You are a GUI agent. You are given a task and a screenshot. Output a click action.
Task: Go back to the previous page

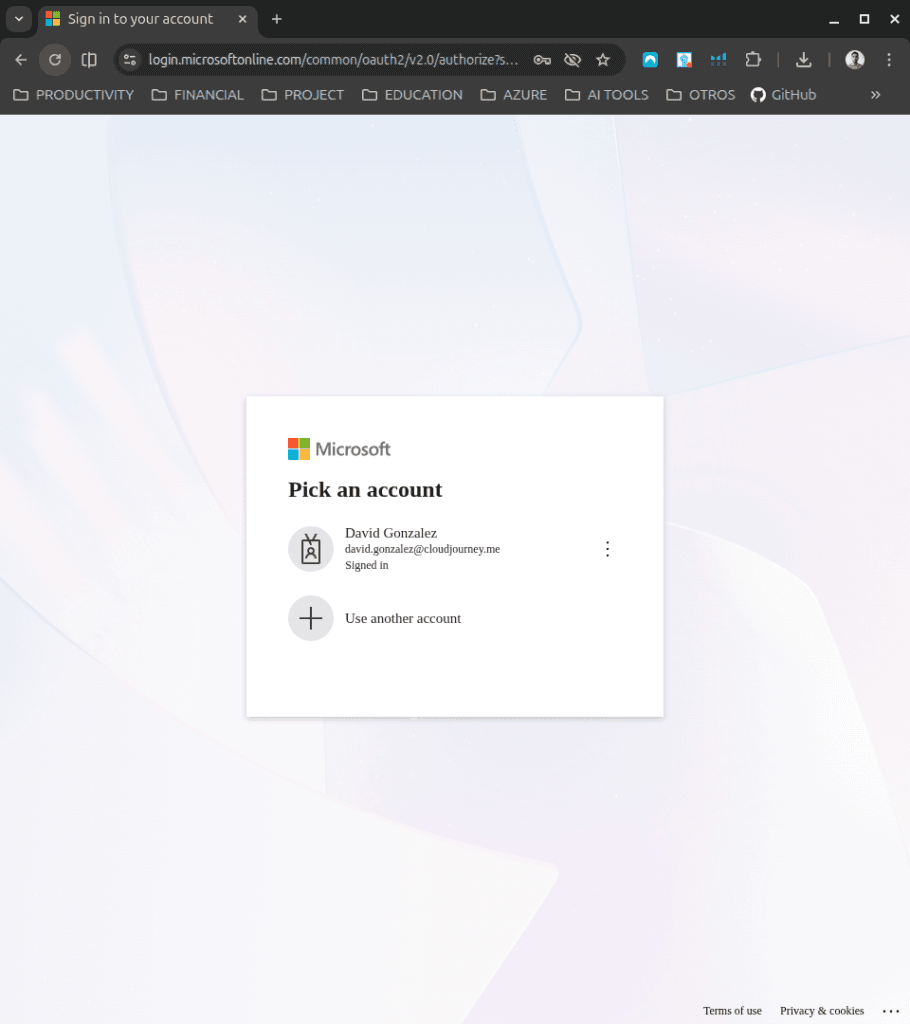(x=21, y=60)
